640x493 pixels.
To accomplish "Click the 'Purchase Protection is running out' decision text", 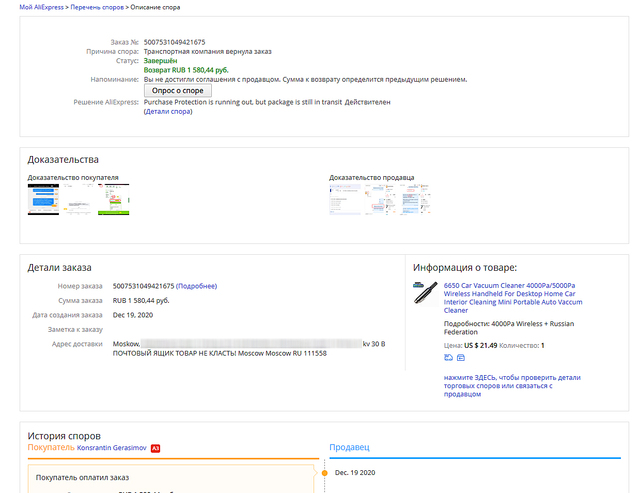I will pos(242,102).
